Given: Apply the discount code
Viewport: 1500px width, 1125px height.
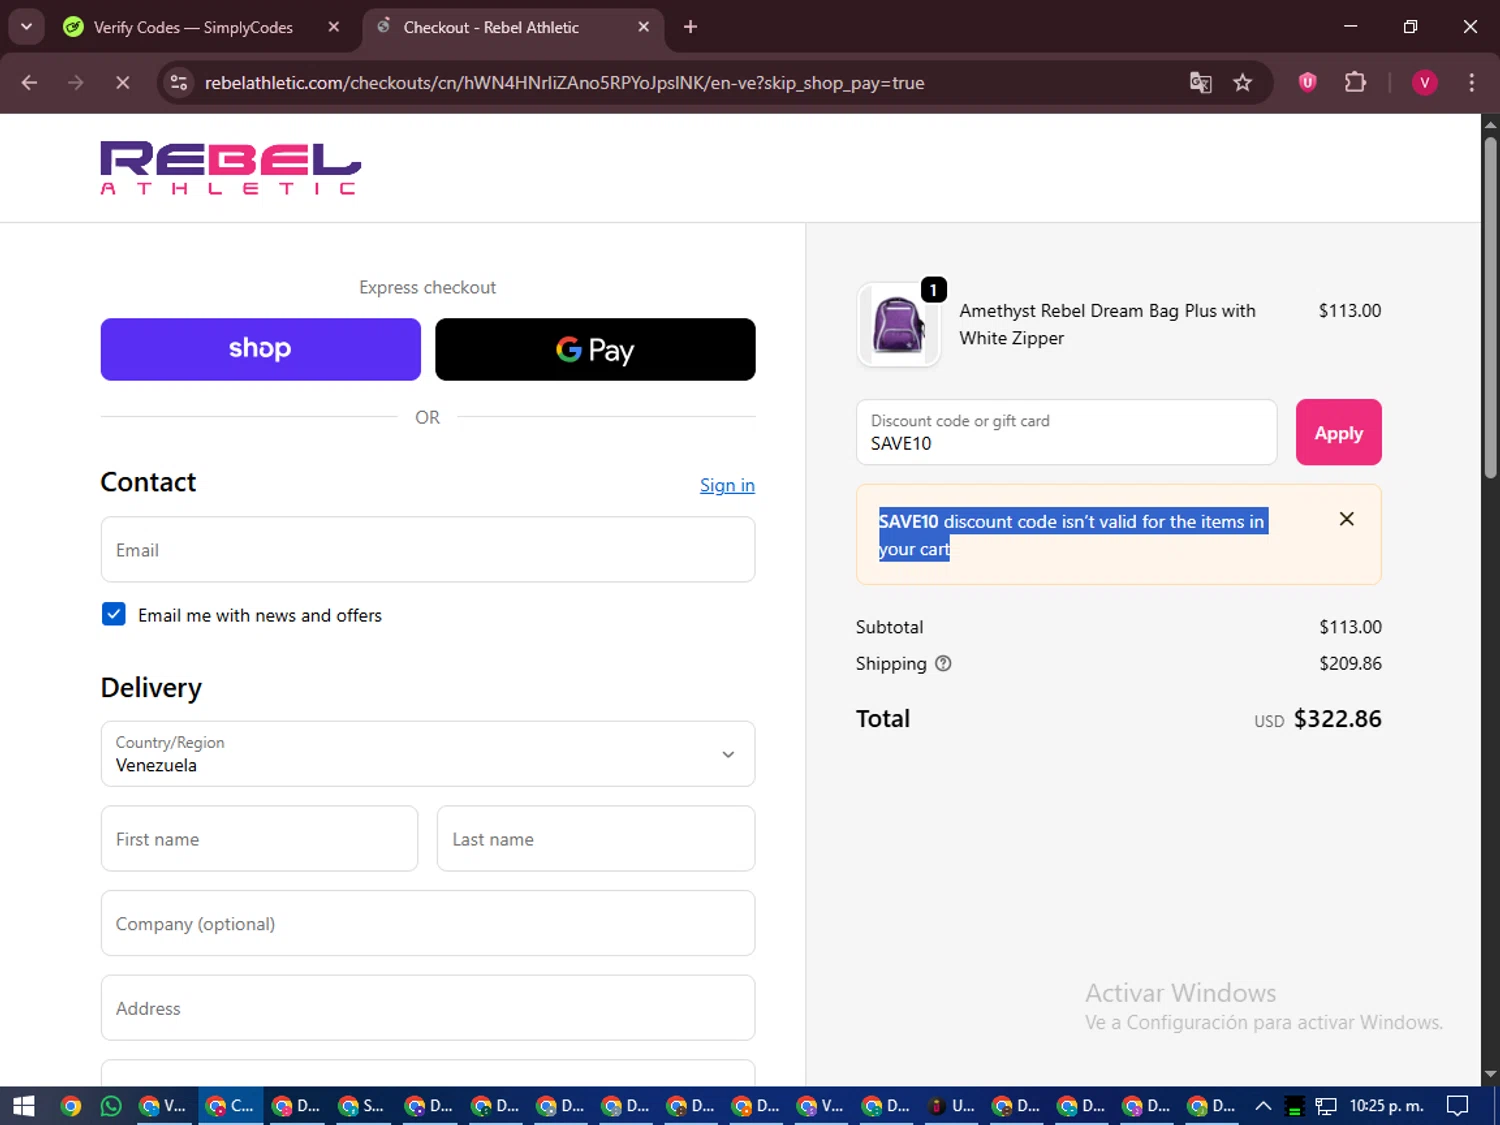Looking at the screenshot, I should click(x=1338, y=432).
